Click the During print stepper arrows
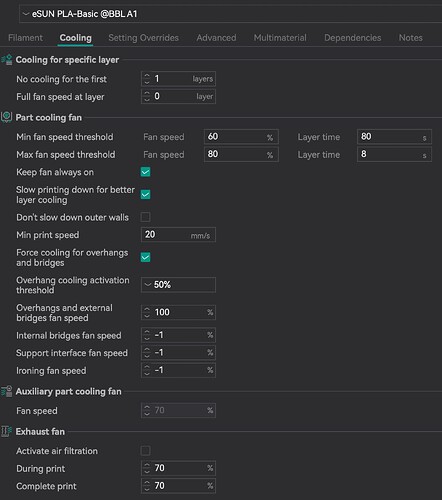Viewport: 442px width, 500px height. [147, 468]
